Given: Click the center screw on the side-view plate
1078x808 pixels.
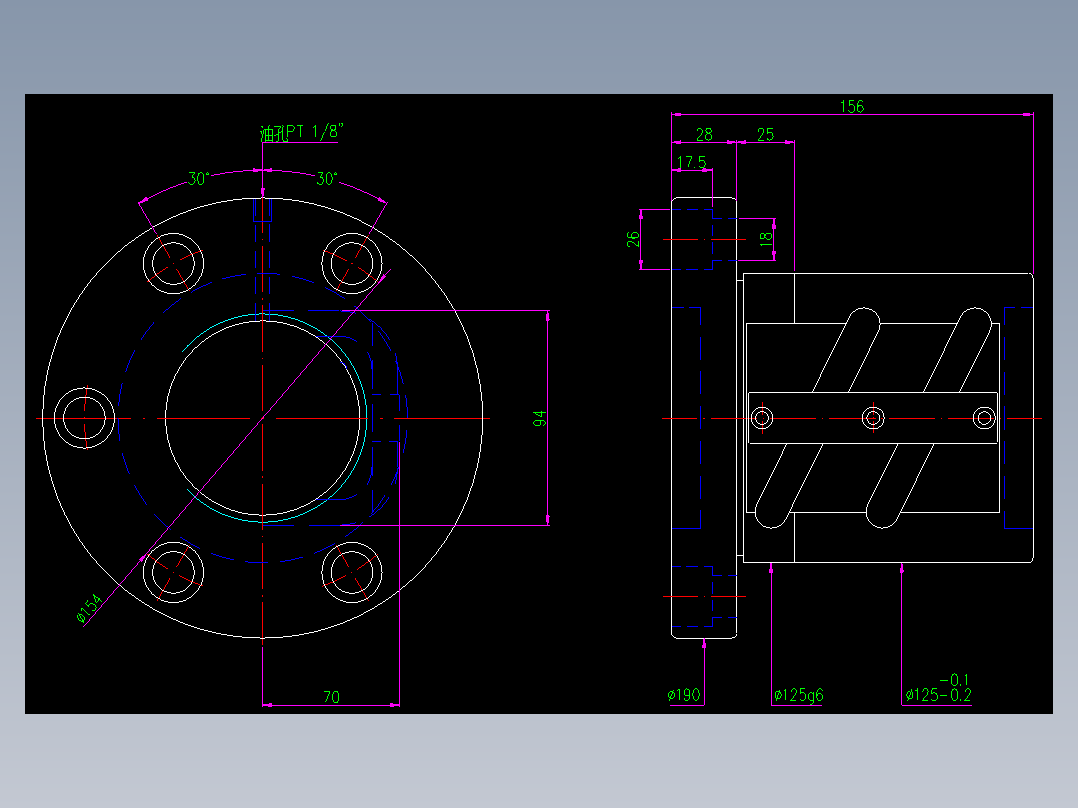Looking at the screenshot, I should pos(873,417).
